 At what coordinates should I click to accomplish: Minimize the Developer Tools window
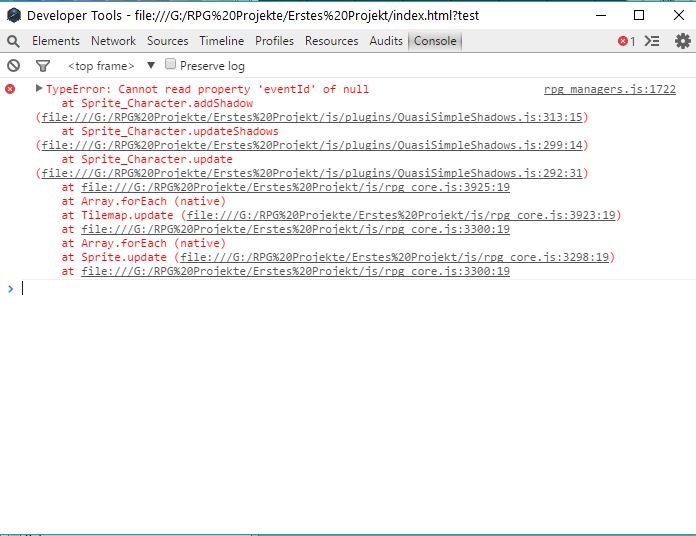point(601,16)
